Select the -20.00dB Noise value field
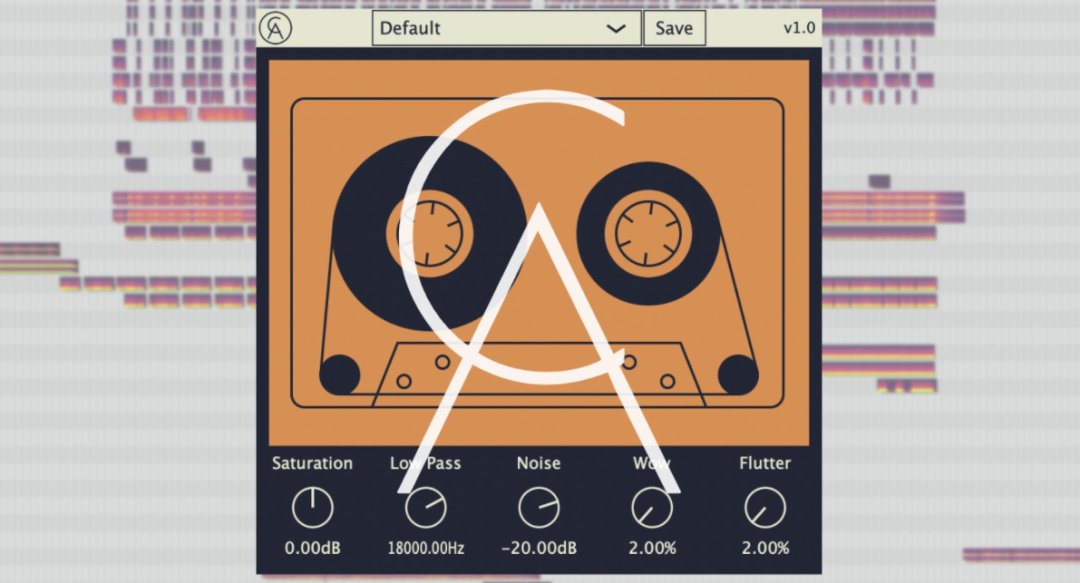The width and height of the screenshot is (1080, 583). [539, 548]
